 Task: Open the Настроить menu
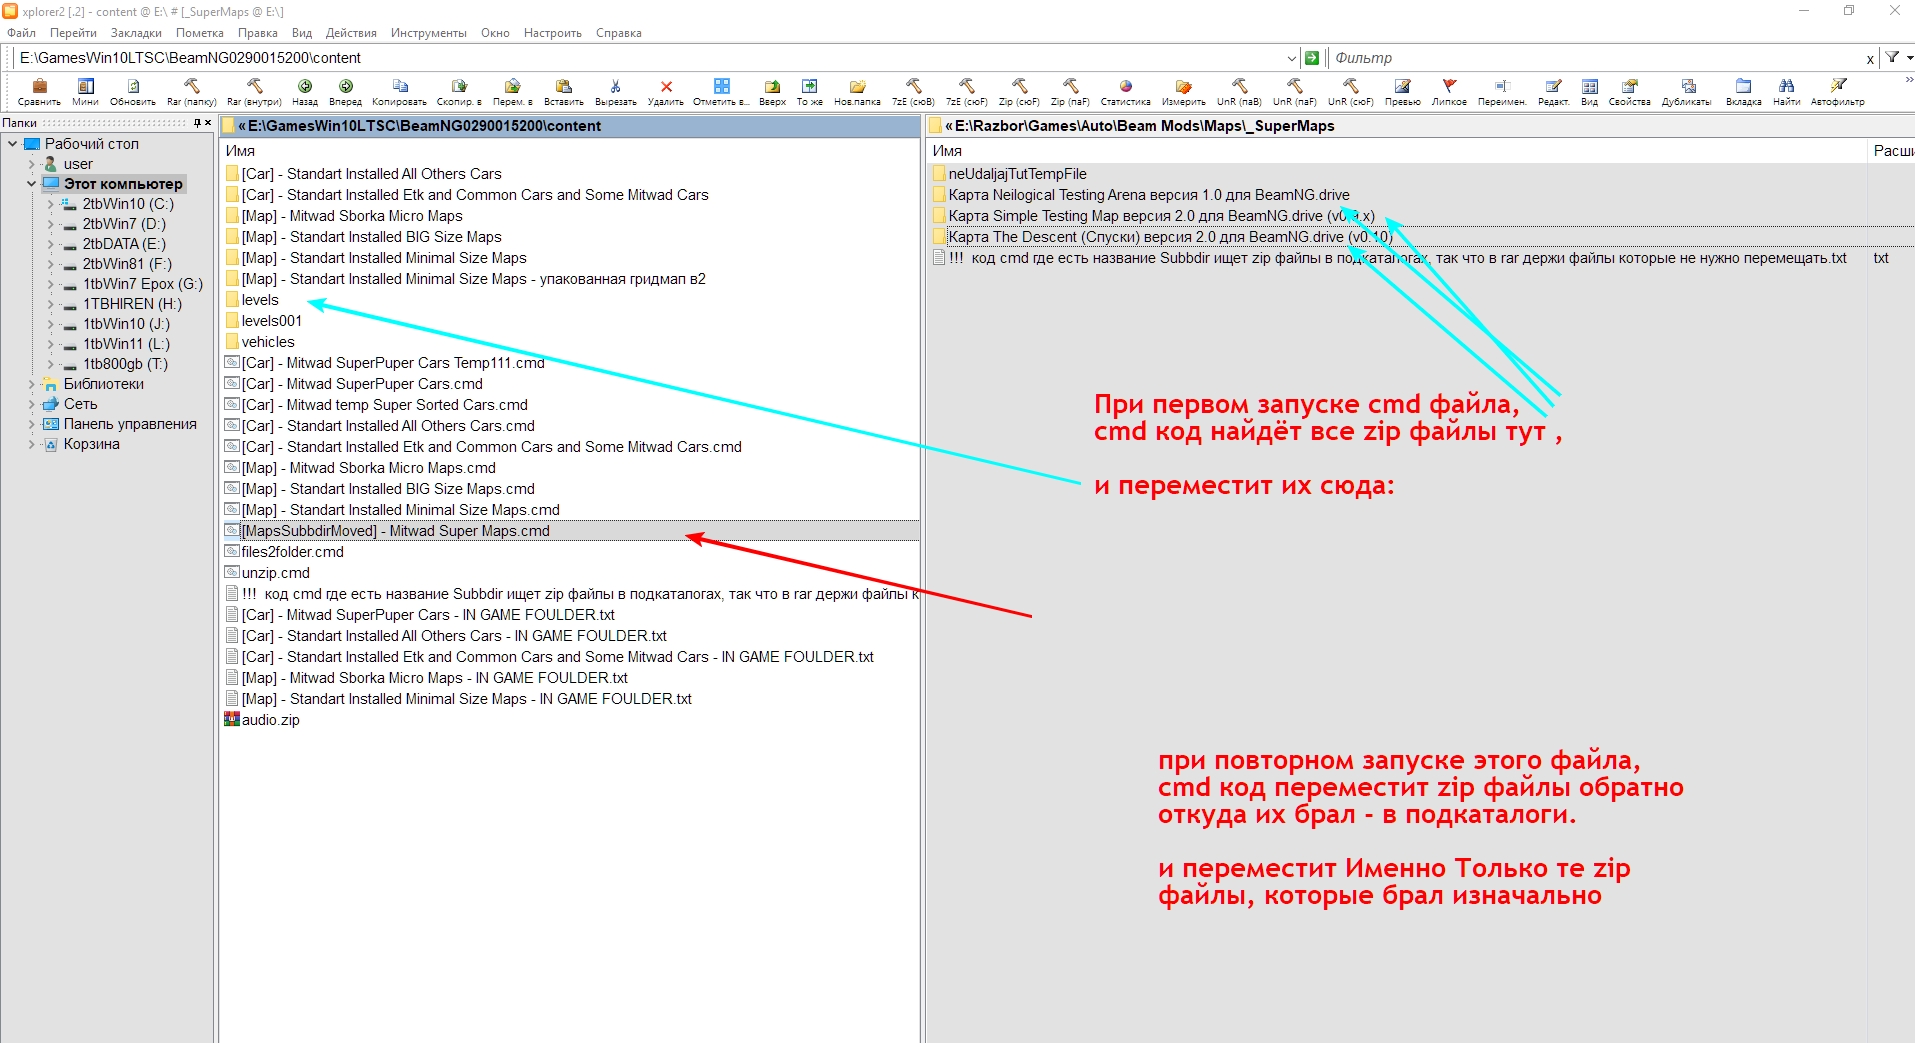[x=553, y=33]
